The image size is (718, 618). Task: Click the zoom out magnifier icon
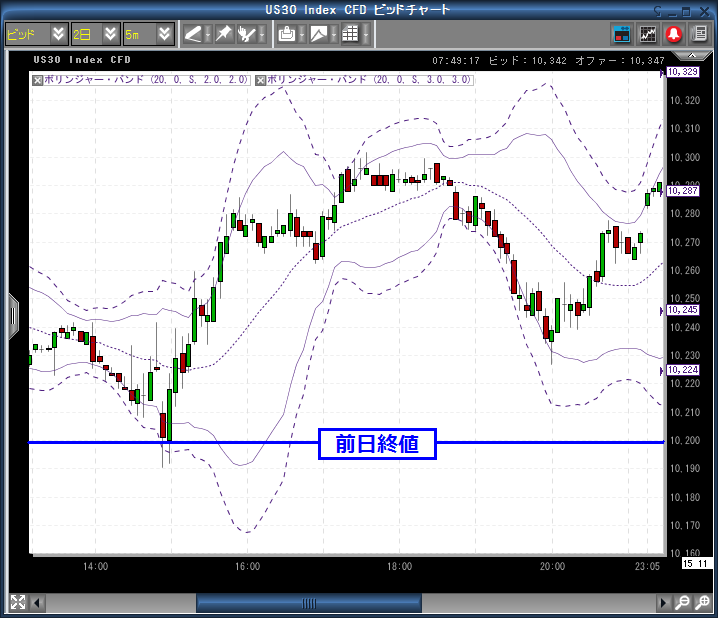point(701,603)
